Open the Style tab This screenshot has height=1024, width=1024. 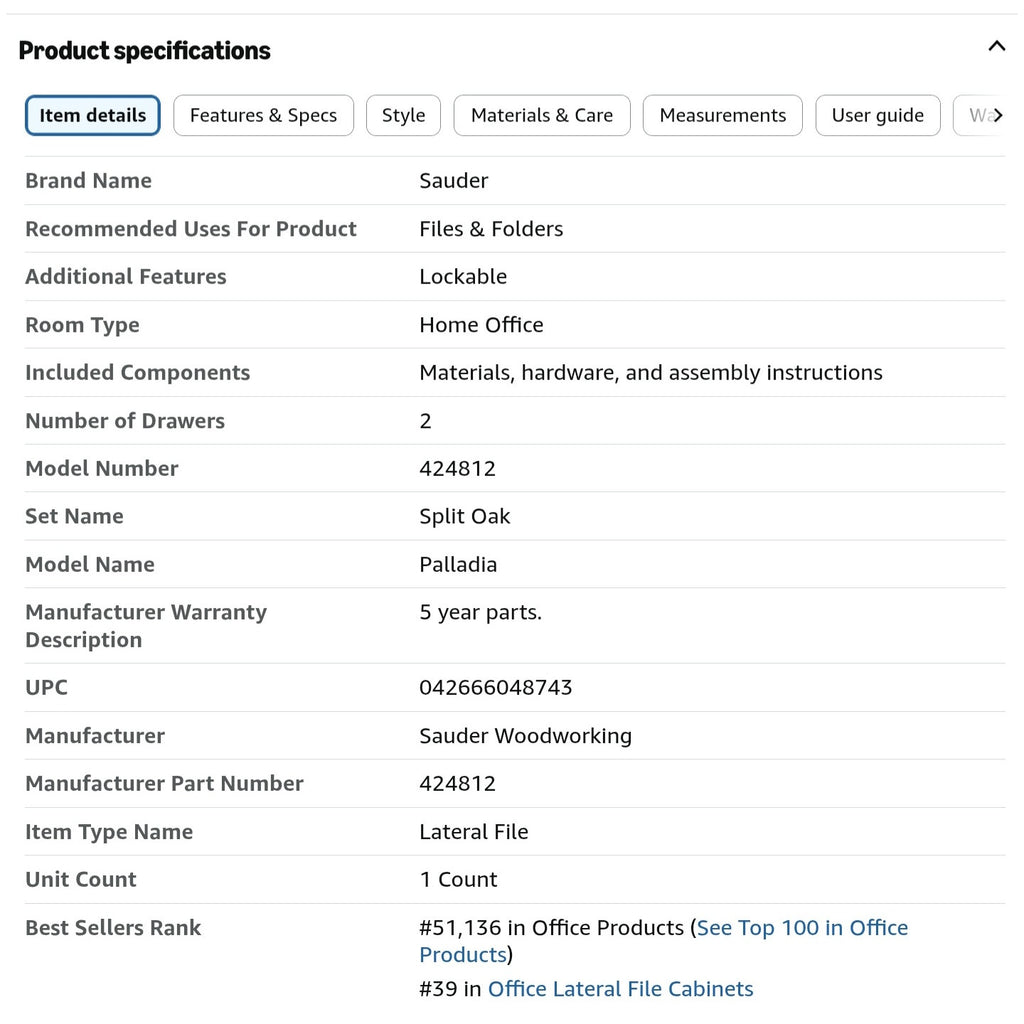pos(403,116)
